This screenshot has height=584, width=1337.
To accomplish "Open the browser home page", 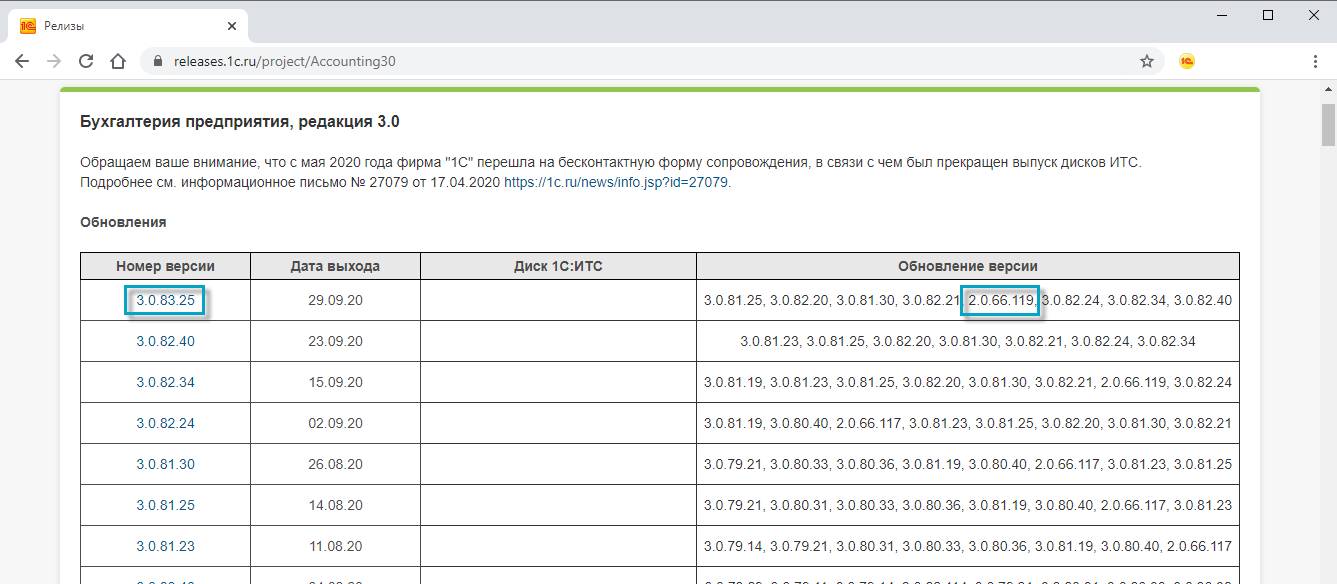I will pos(118,61).
